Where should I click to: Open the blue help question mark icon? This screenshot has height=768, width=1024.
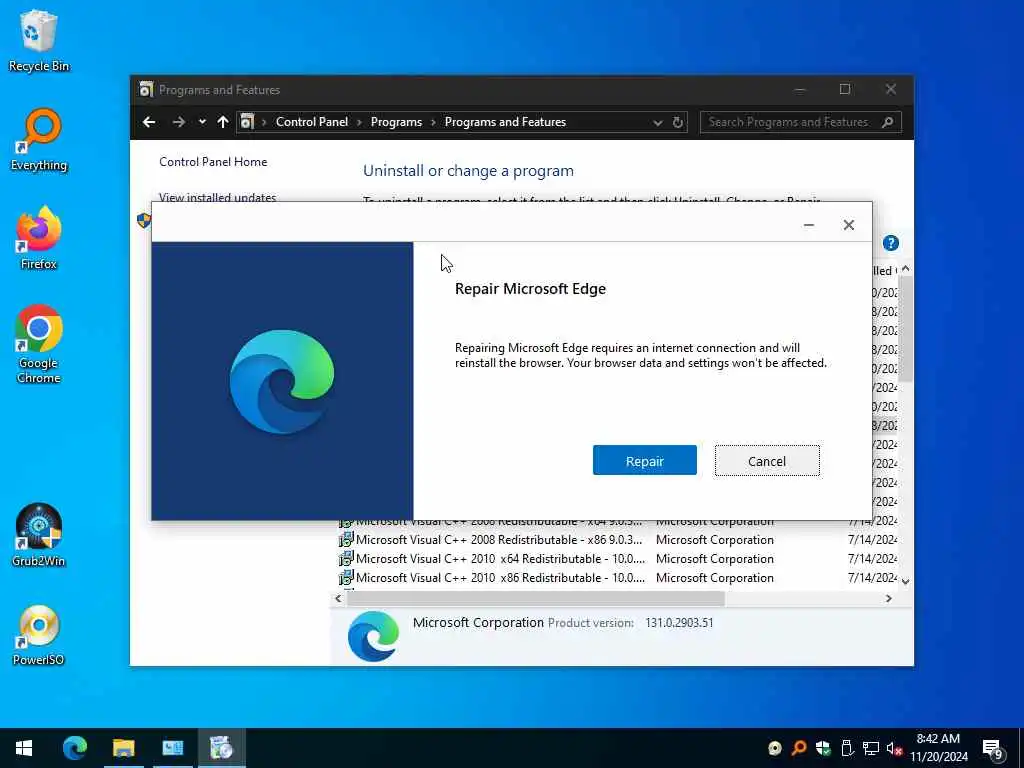(890, 243)
